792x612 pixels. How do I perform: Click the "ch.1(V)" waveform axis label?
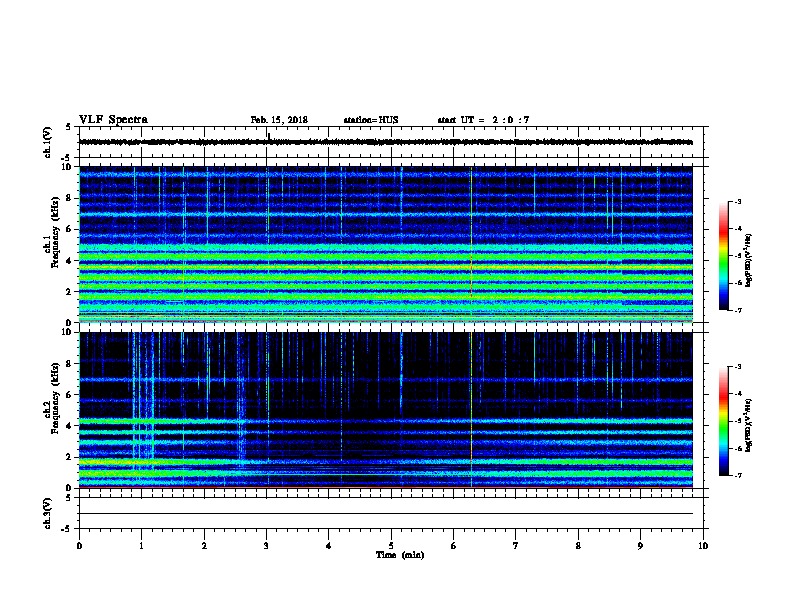pos(47,142)
